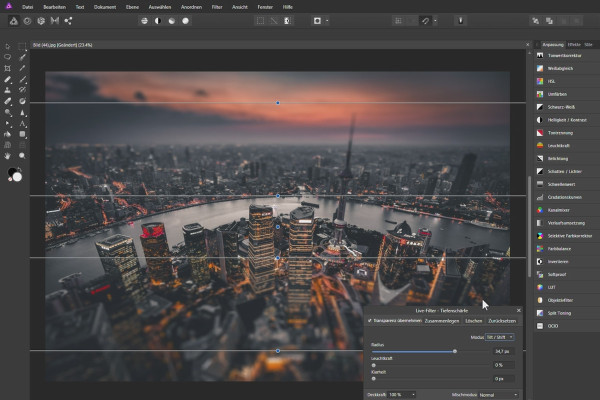This screenshot has height=400, width=600.
Task: Click the primary/secondary colour swatch circles
Action: pyautogui.click(x=15, y=175)
